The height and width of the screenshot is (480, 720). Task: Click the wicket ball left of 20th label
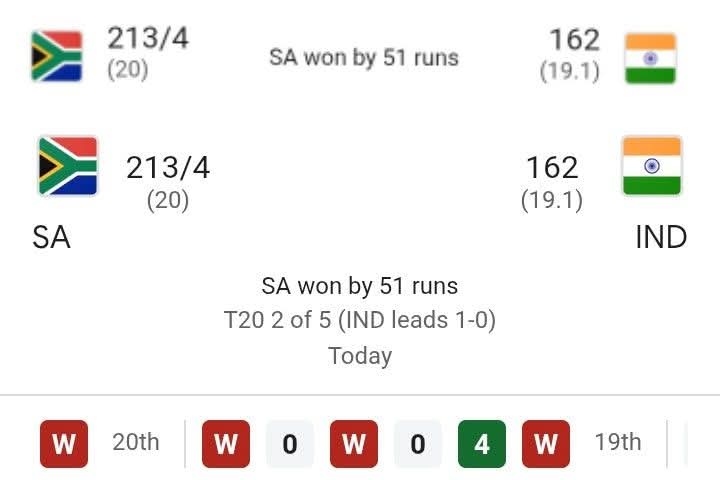coord(63,444)
